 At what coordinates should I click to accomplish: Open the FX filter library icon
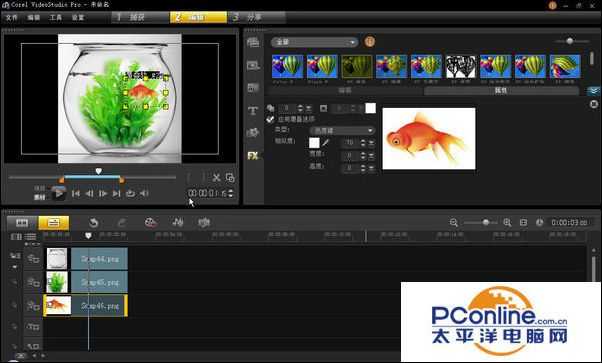tap(253, 156)
